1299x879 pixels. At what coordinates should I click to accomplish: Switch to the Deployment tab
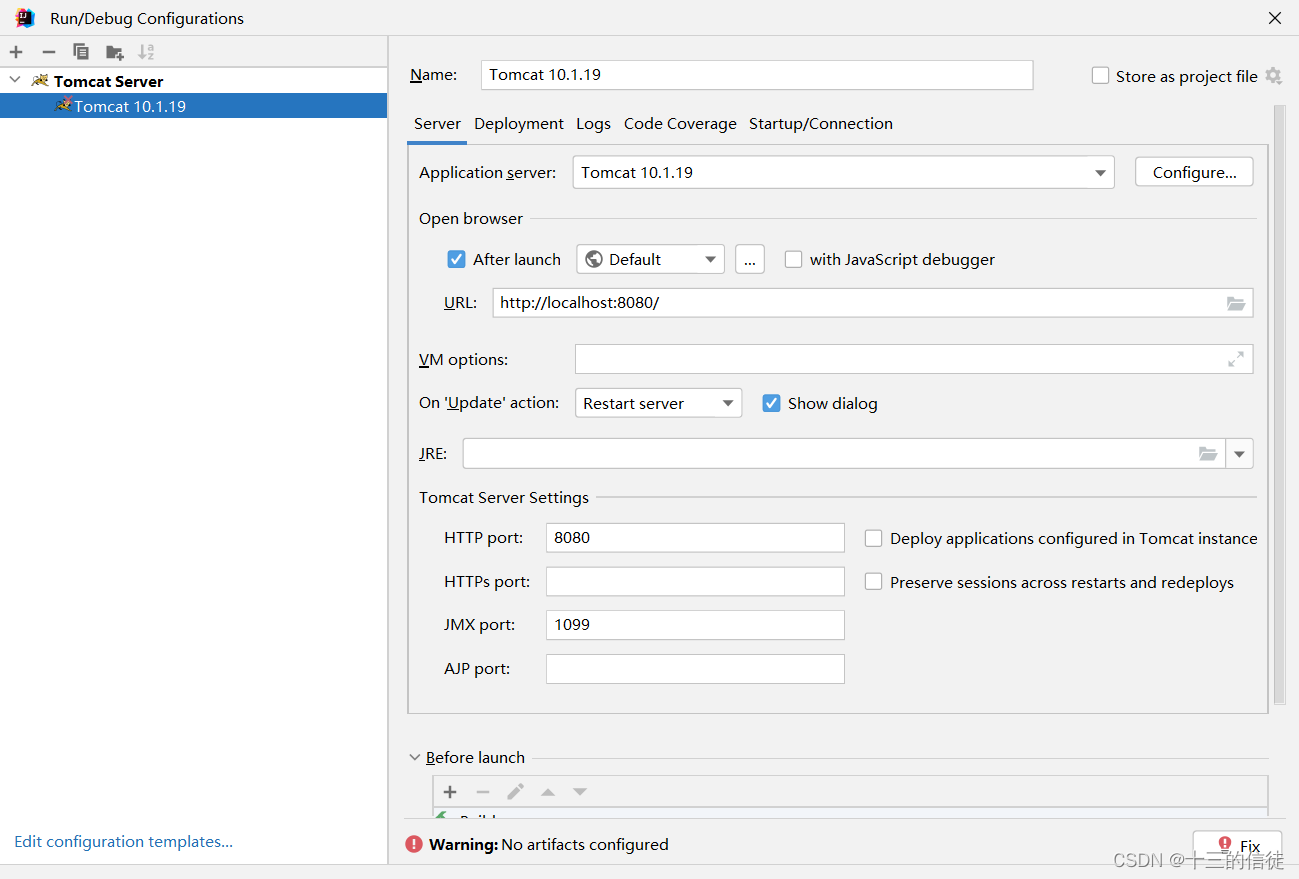click(x=519, y=124)
